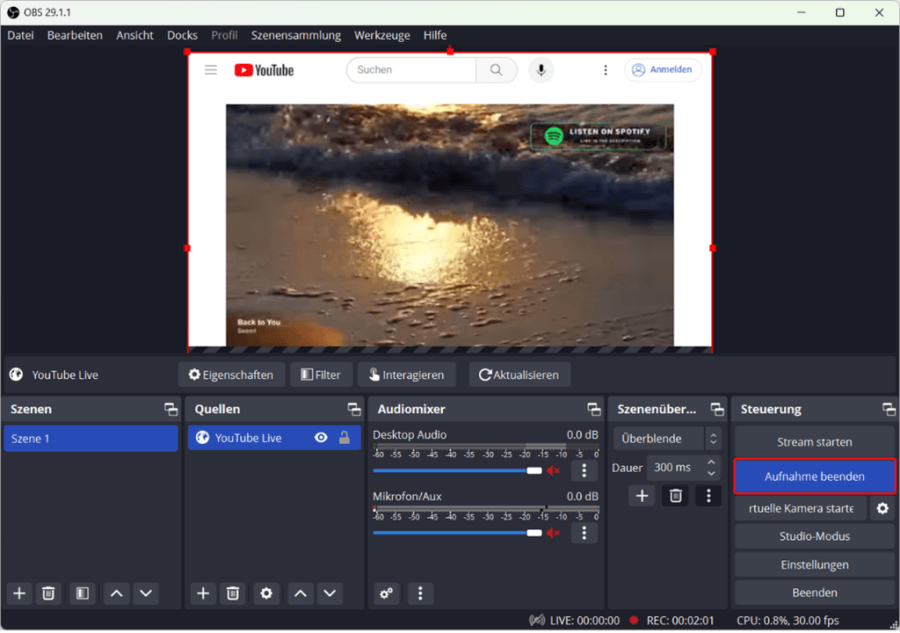Viewport: 900px width, 633px height.
Task: Decrease Dauer value with down arrow
Action: pyautogui.click(x=711, y=474)
